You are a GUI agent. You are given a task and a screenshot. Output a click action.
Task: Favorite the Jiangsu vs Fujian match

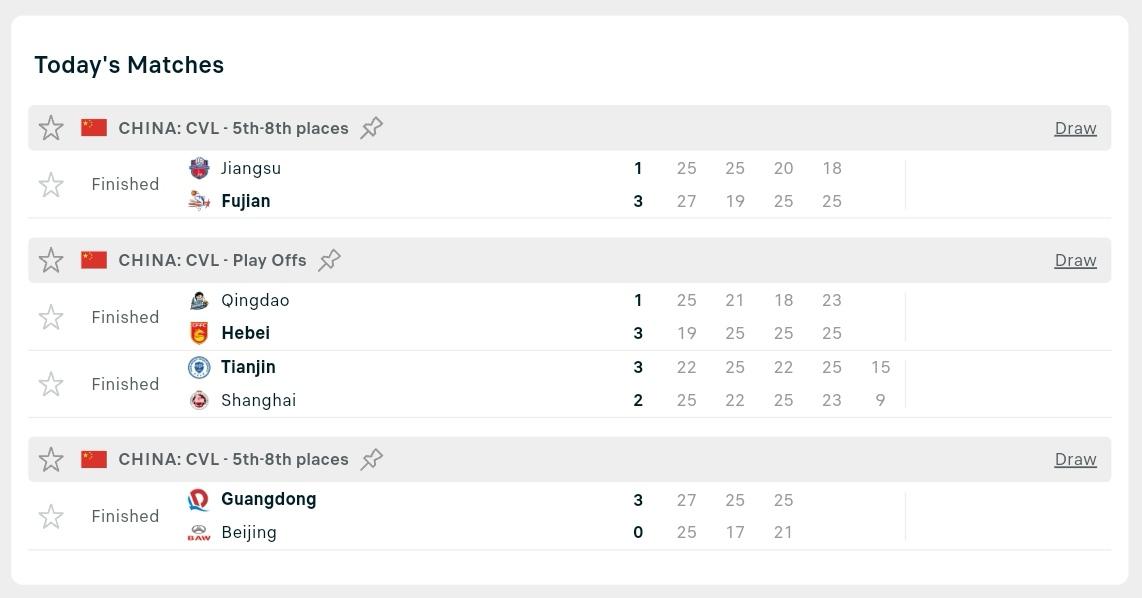pyautogui.click(x=51, y=185)
